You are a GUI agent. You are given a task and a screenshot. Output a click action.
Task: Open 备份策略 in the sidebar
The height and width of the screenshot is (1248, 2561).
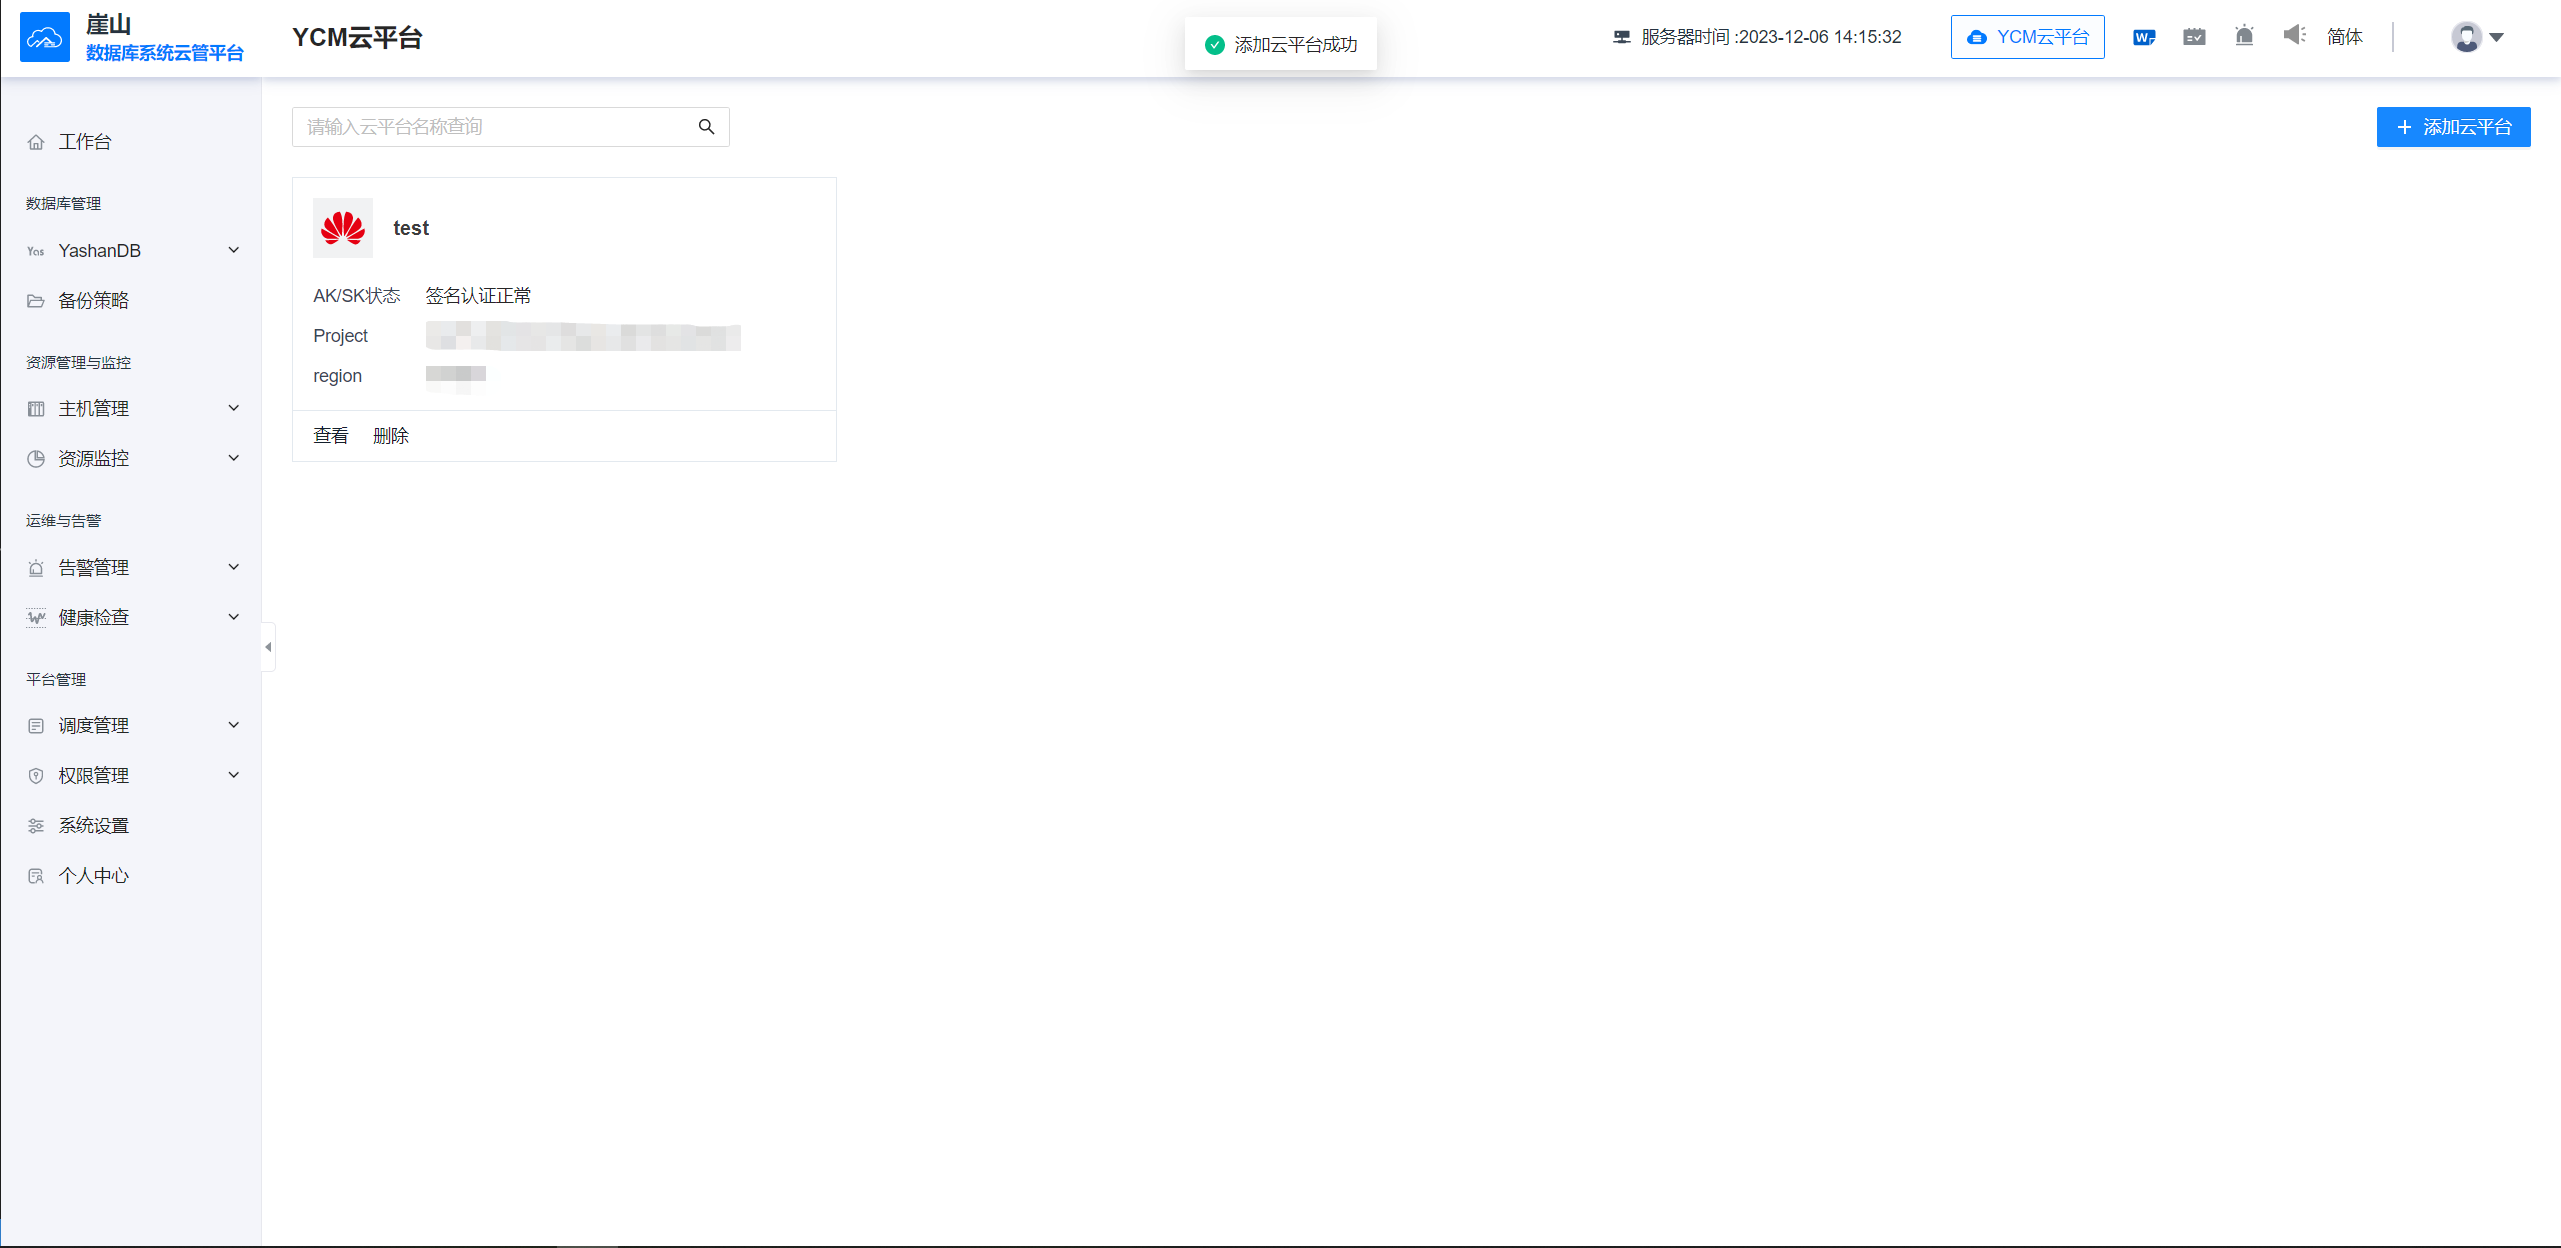(93, 301)
